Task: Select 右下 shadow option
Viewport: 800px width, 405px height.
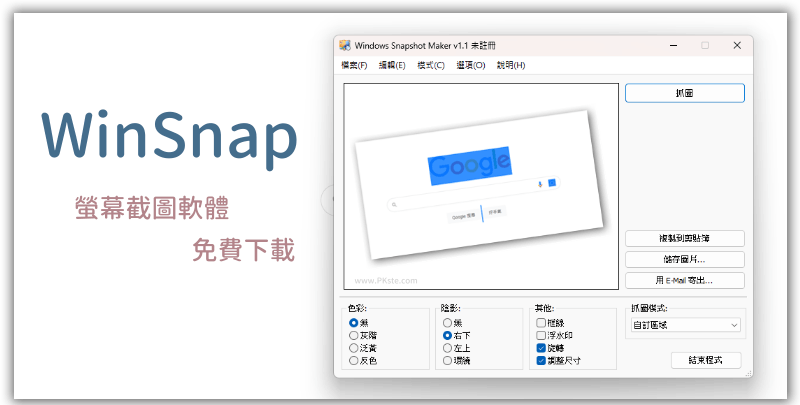Action: [457, 336]
